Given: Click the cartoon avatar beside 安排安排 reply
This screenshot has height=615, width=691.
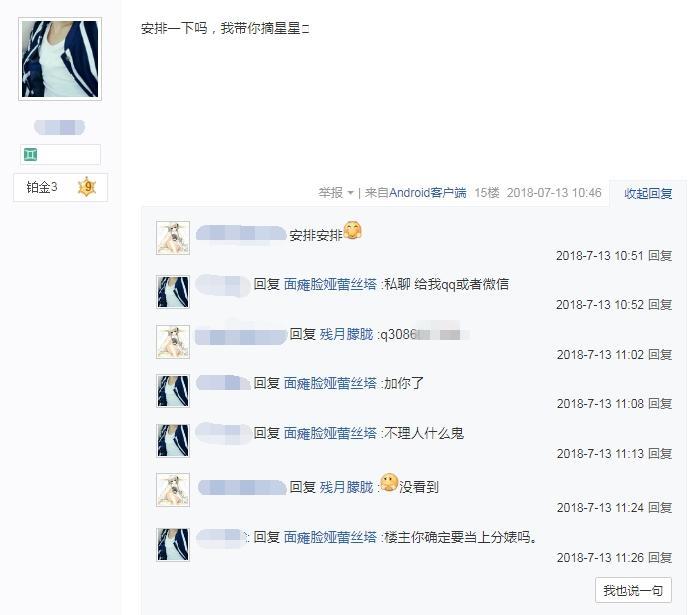Looking at the screenshot, I should (173, 238).
